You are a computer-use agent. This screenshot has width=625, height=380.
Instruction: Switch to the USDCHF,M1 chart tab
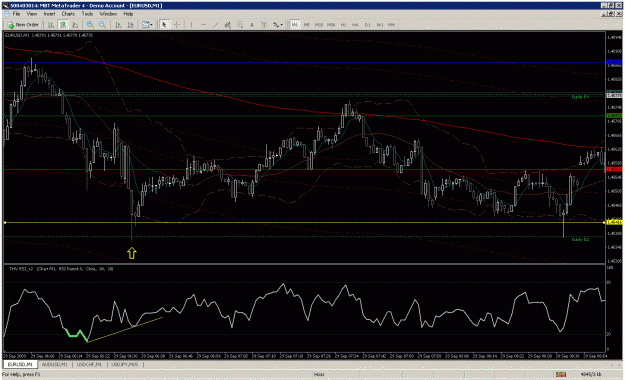tap(89, 364)
